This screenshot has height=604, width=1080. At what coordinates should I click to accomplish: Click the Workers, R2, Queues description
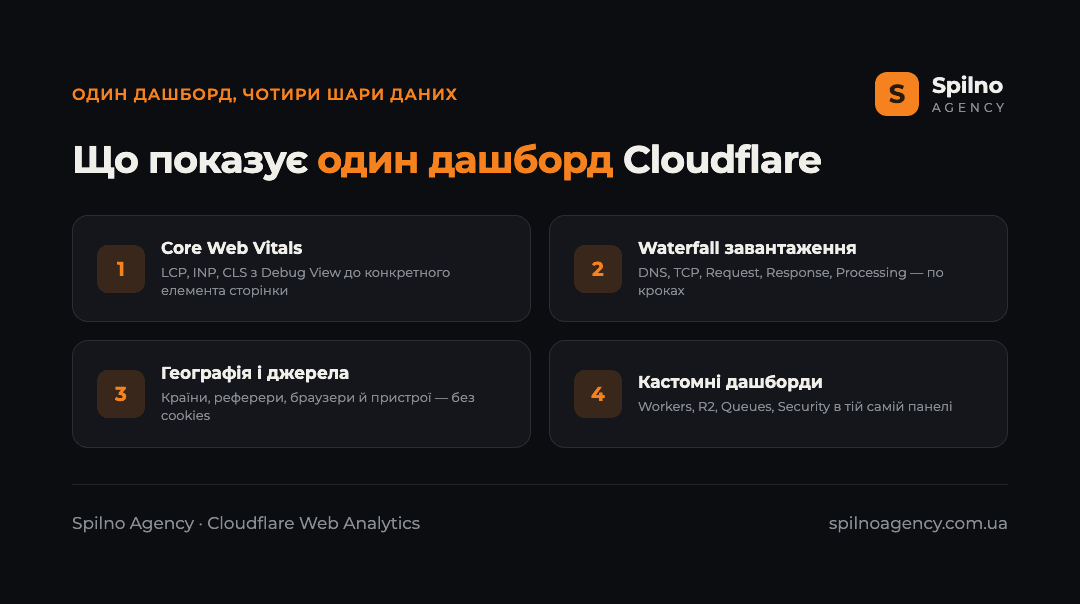795,407
